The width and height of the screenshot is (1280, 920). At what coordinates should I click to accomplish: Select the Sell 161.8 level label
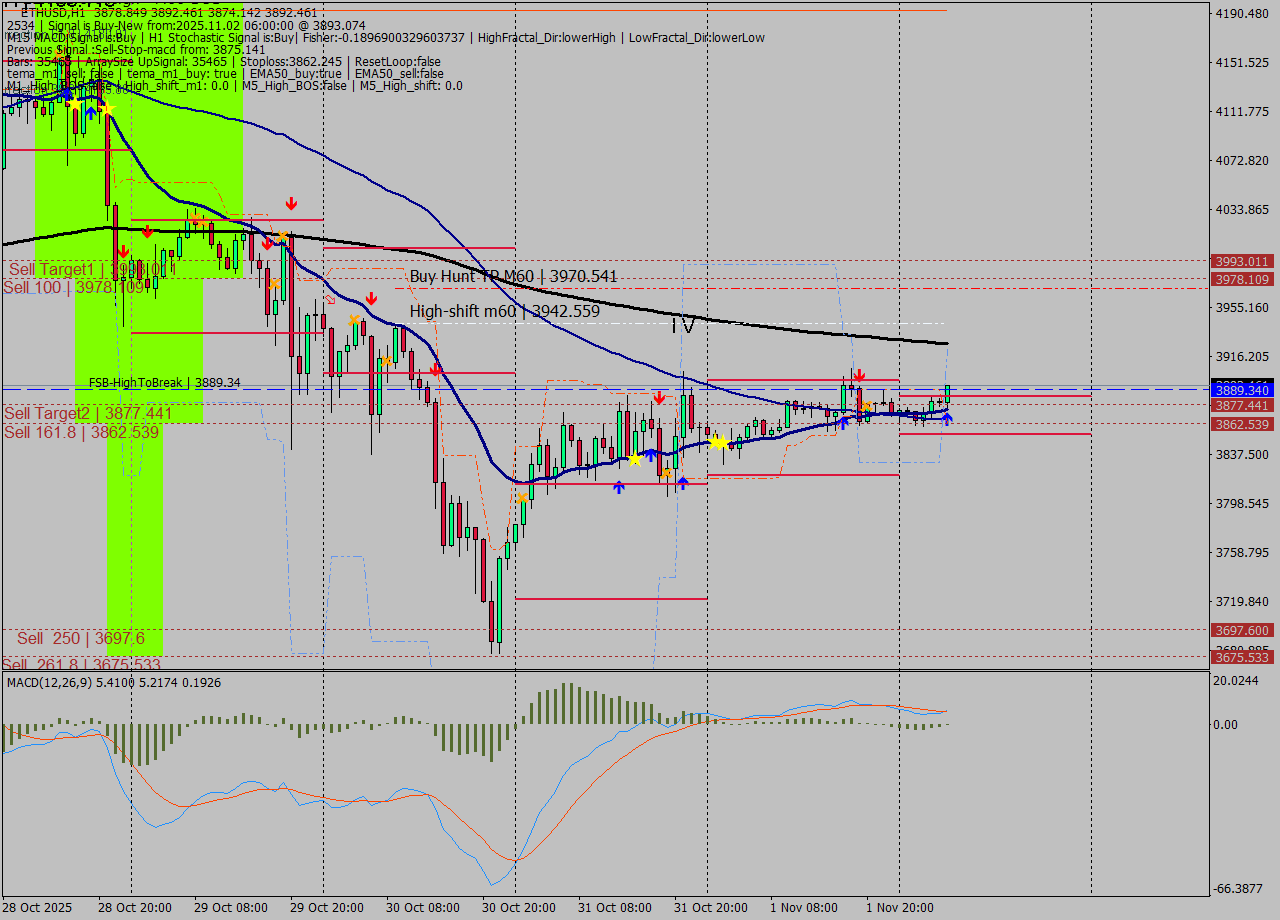coord(81,432)
